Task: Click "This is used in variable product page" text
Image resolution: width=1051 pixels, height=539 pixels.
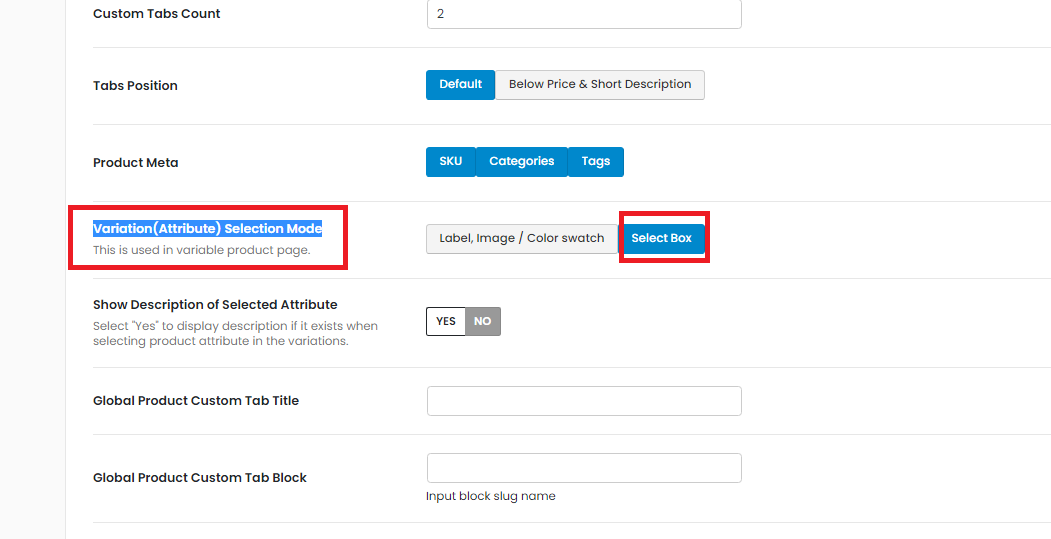Action: pos(201,250)
